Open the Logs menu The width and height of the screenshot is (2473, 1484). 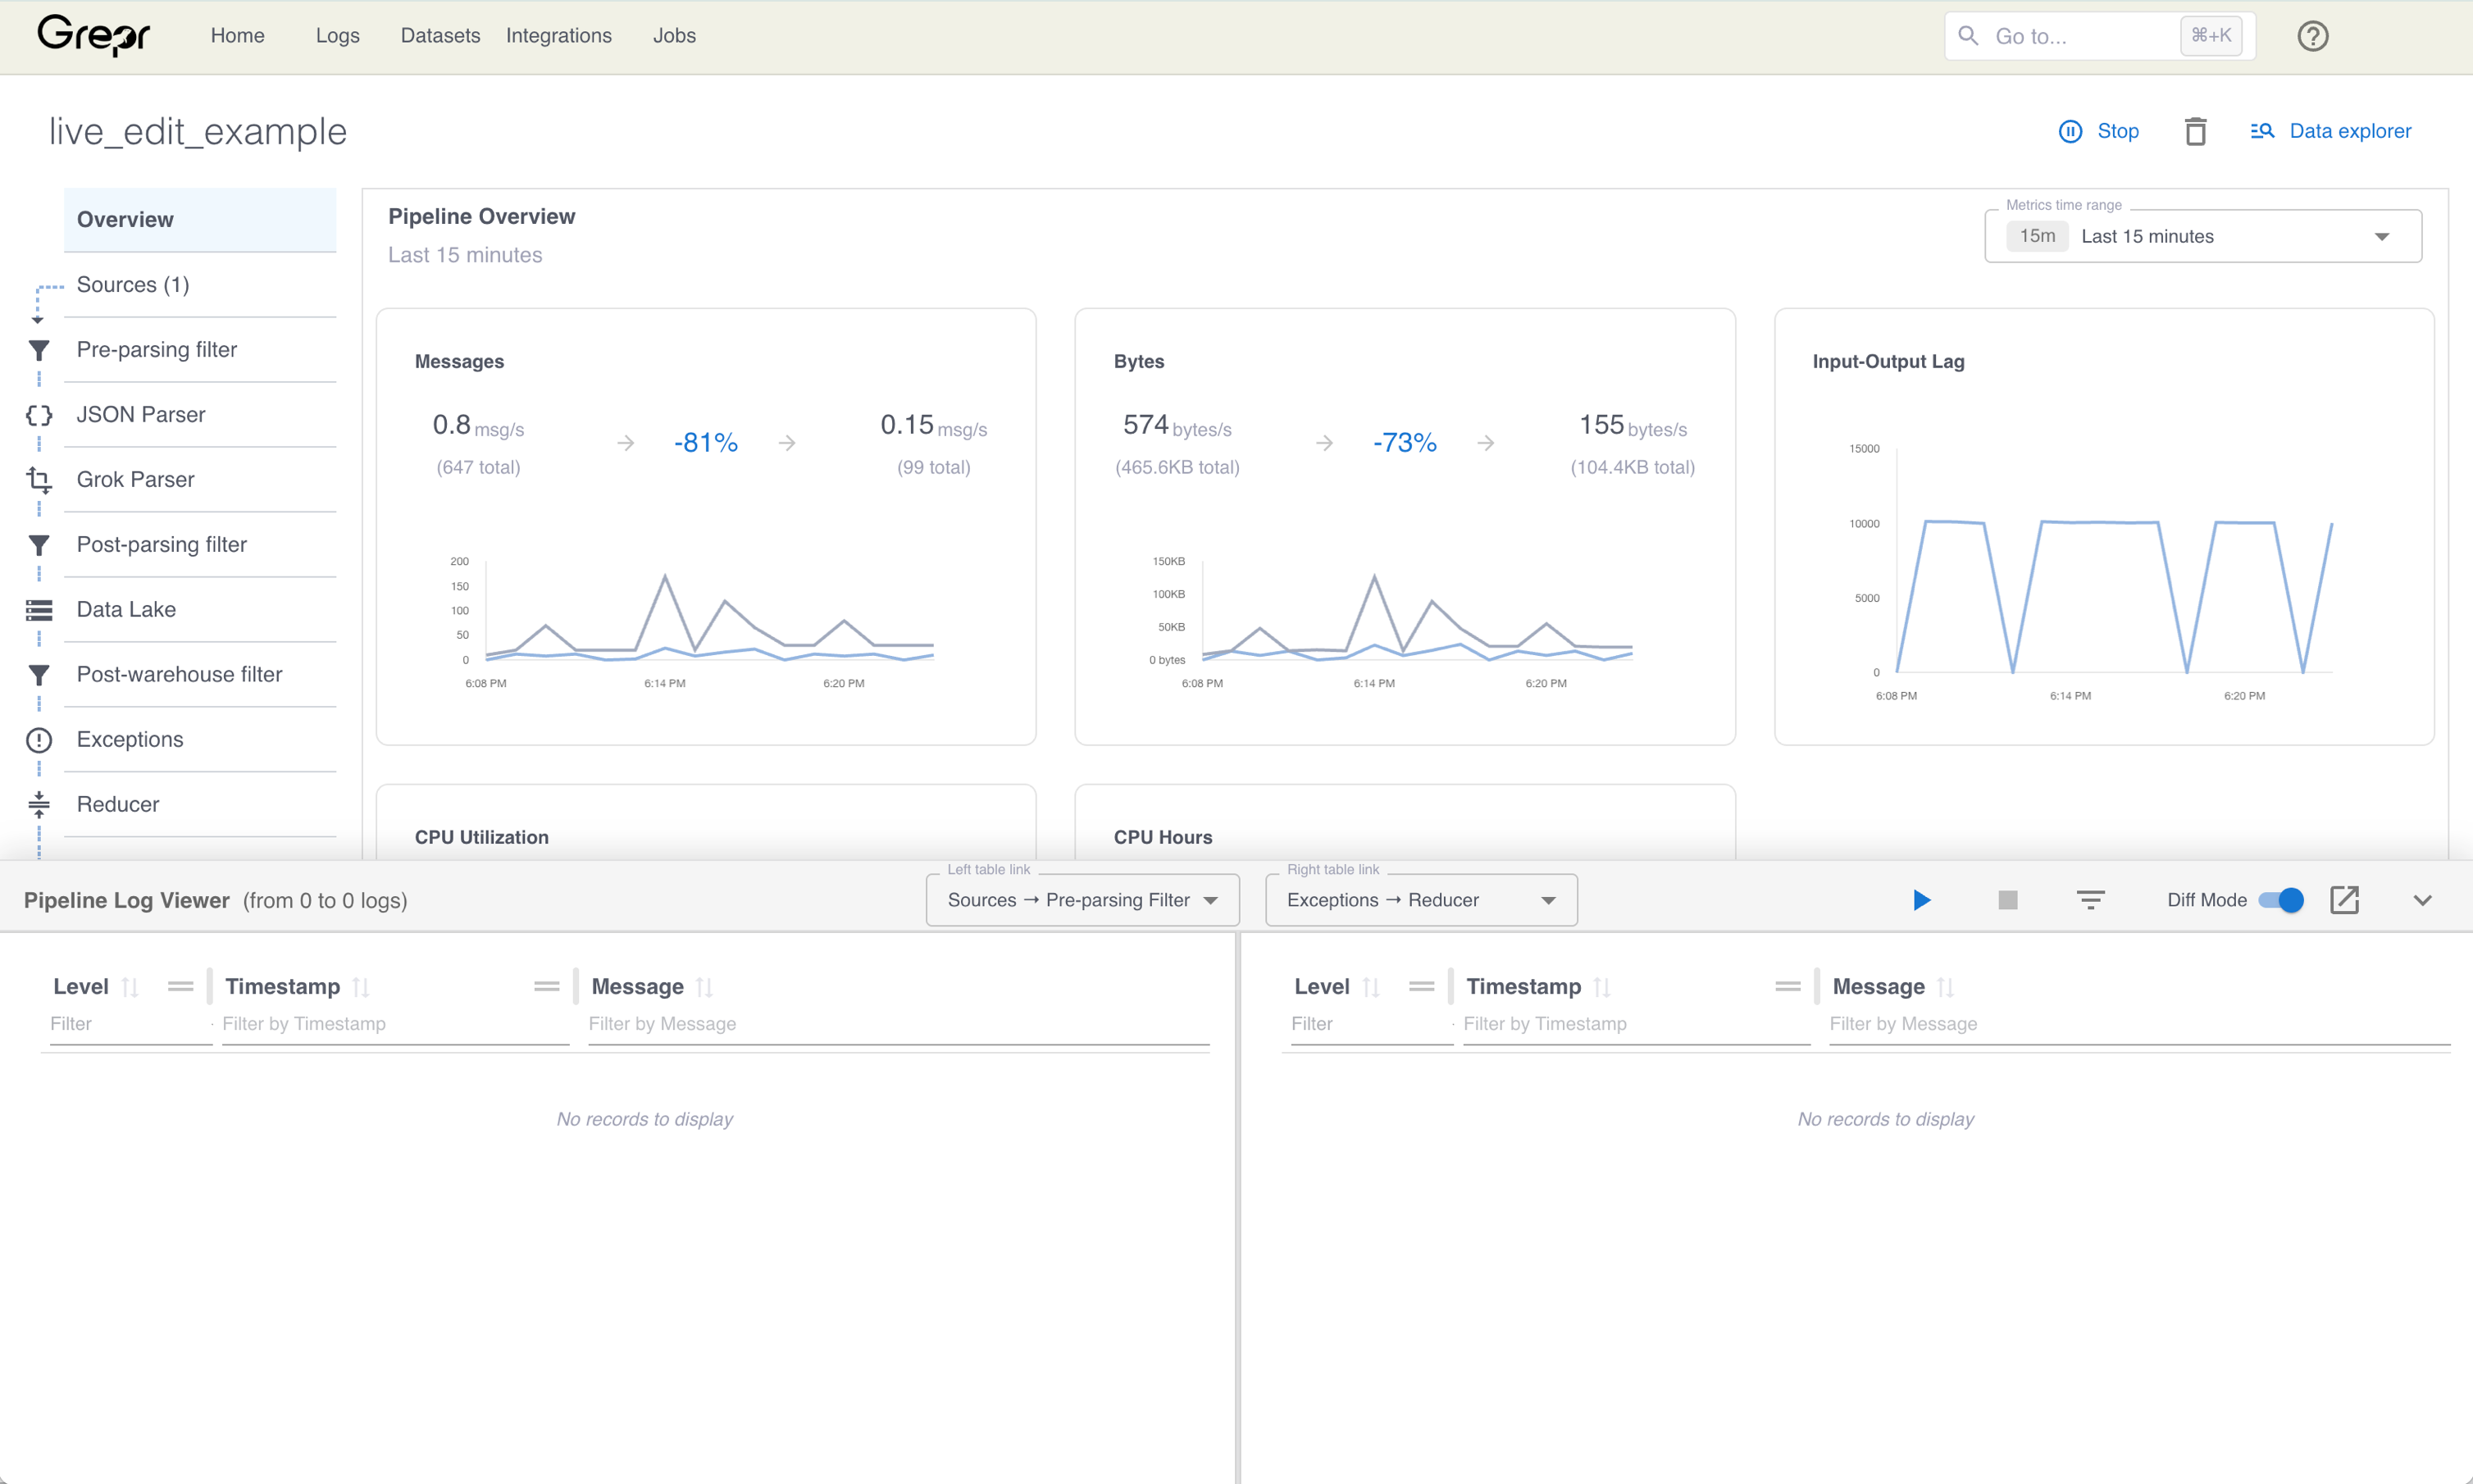[x=337, y=36]
